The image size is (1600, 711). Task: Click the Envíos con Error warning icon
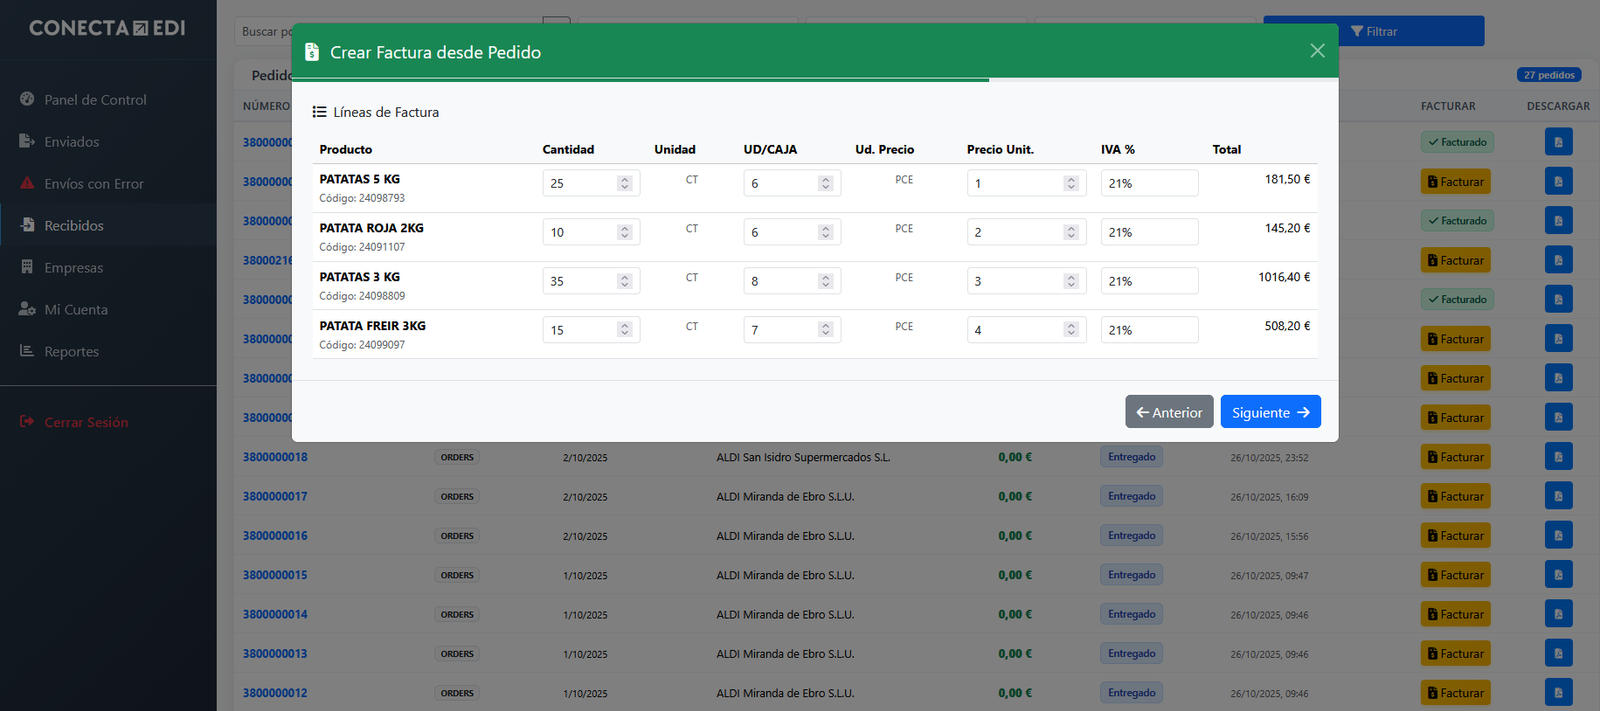pyautogui.click(x=27, y=183)
